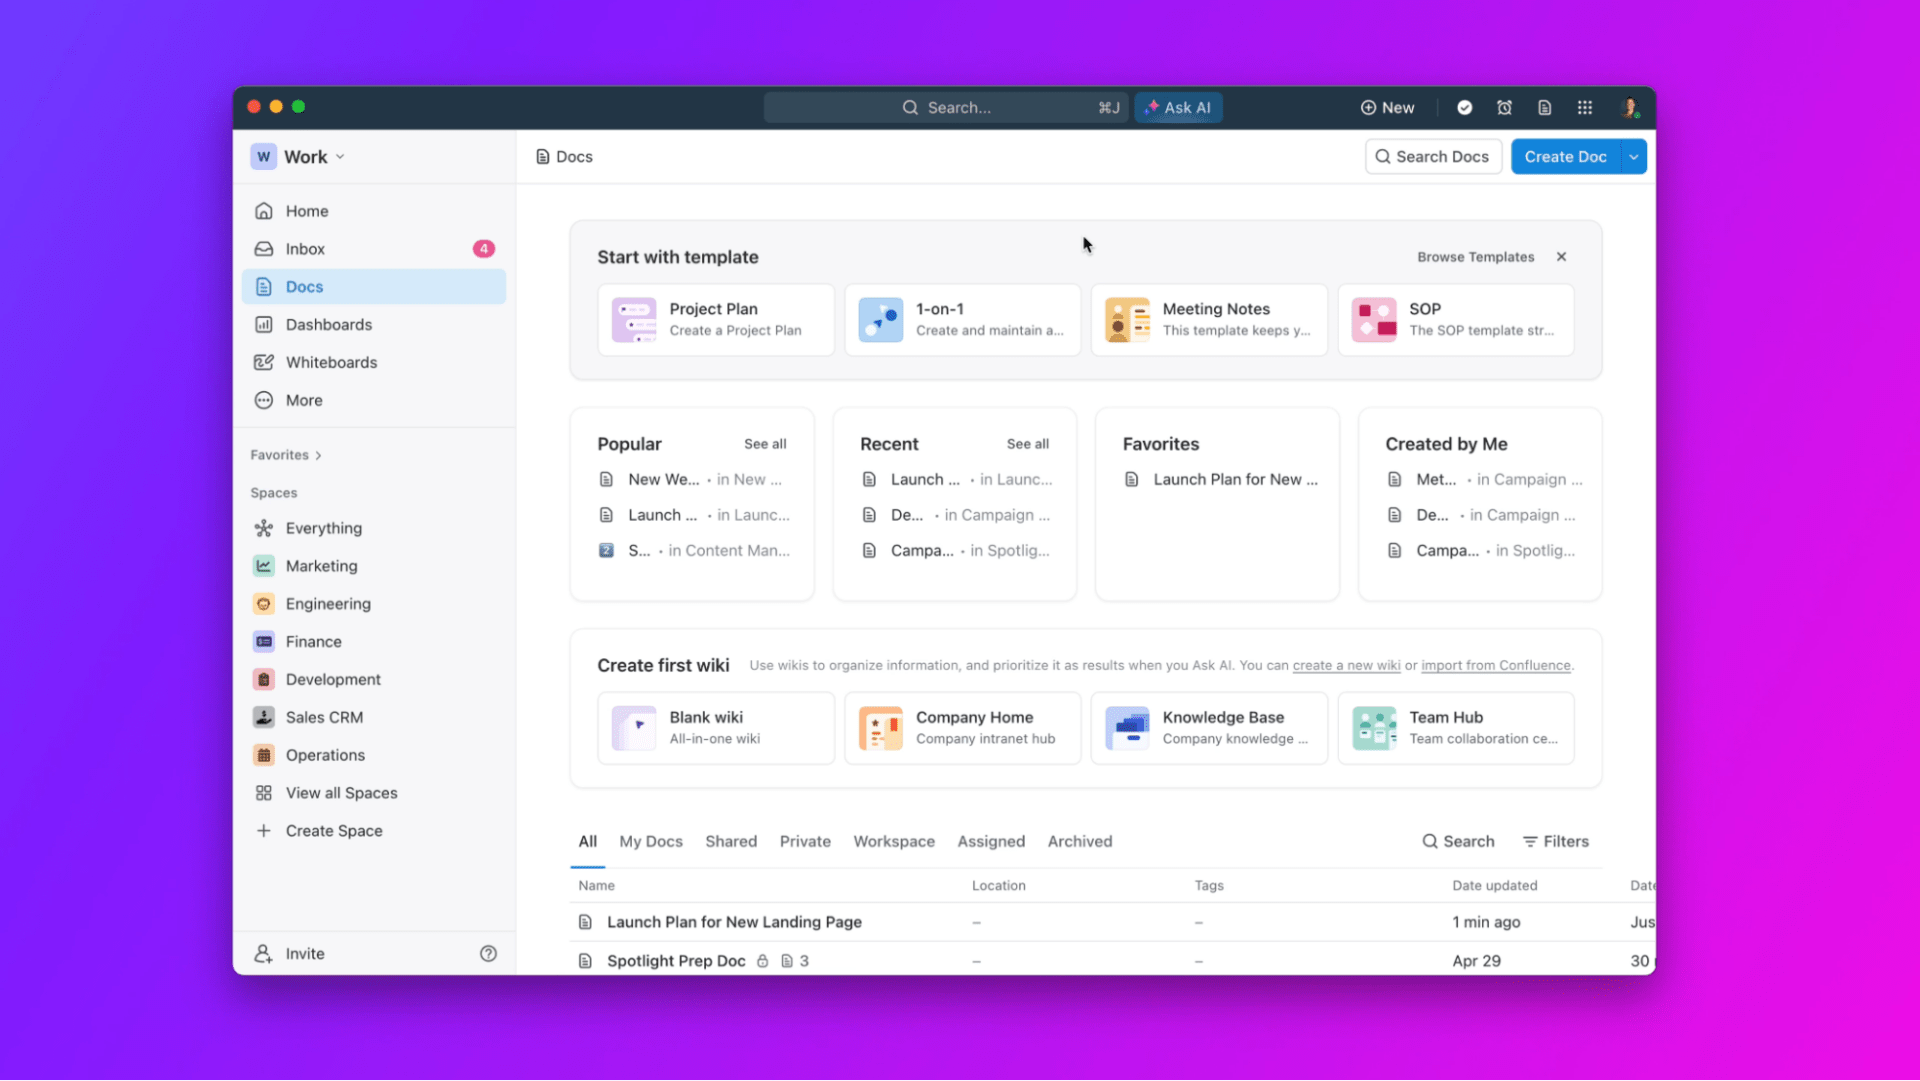The height and width of the screenshot is (1081, 1920).
Task: Click the Search Docs button
Action: coord(1433,156)
